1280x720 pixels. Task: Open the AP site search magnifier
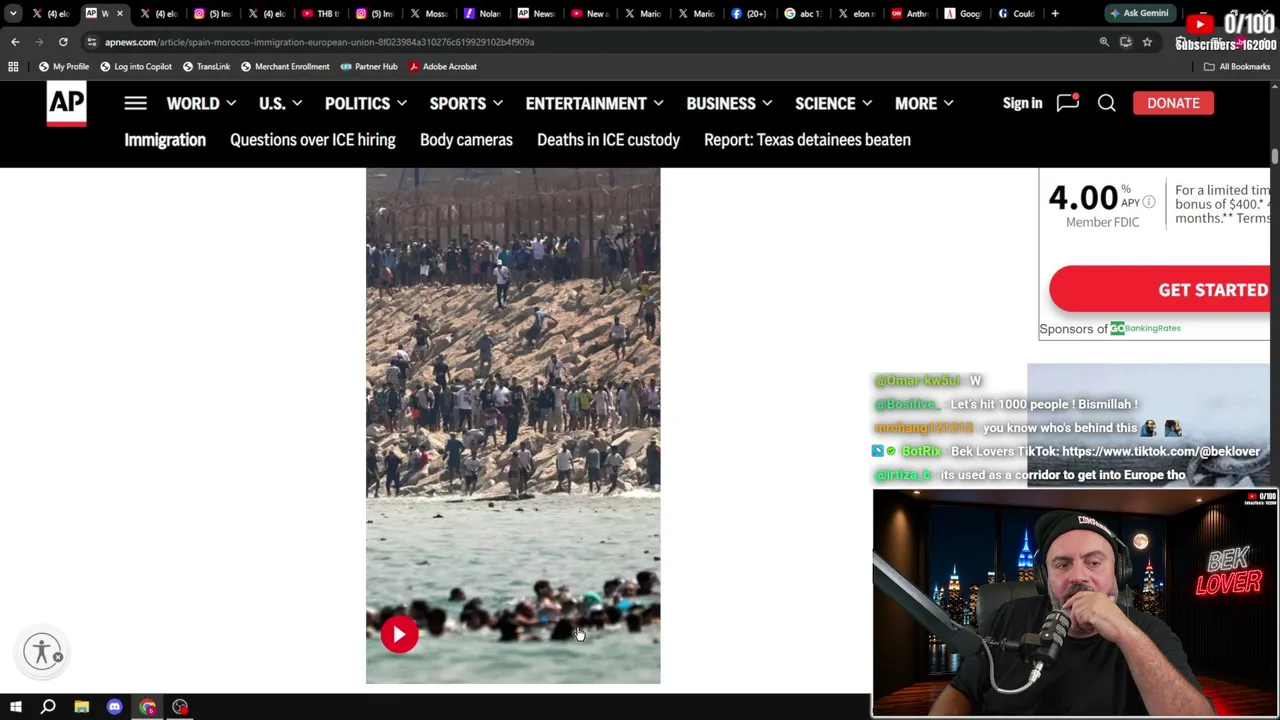coord(1106,103)
